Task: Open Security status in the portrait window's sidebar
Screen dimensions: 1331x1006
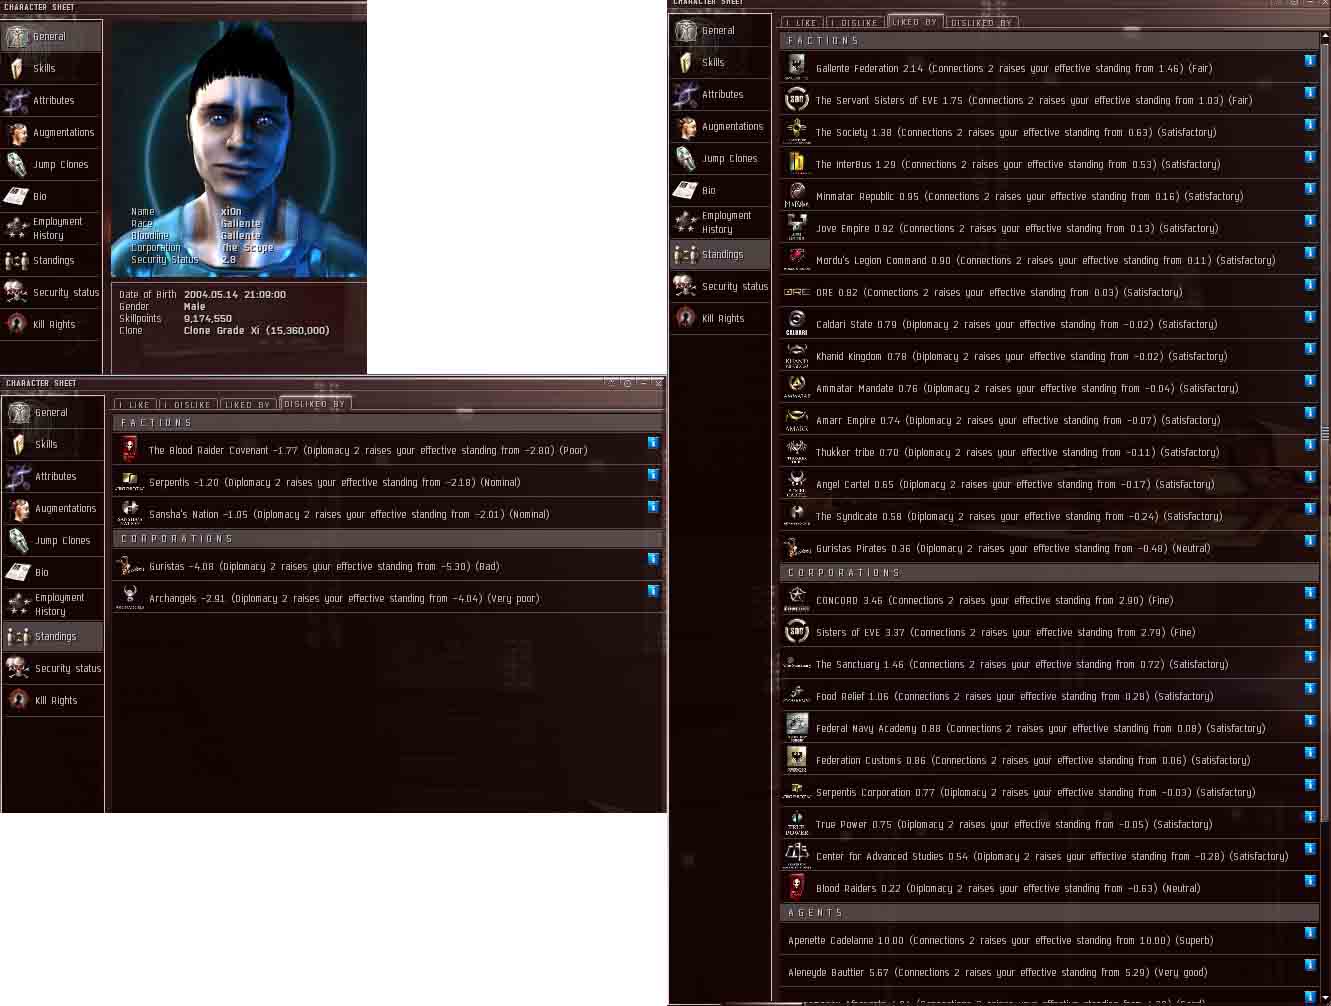Action: pyautogui.click(x=51, y=292)
